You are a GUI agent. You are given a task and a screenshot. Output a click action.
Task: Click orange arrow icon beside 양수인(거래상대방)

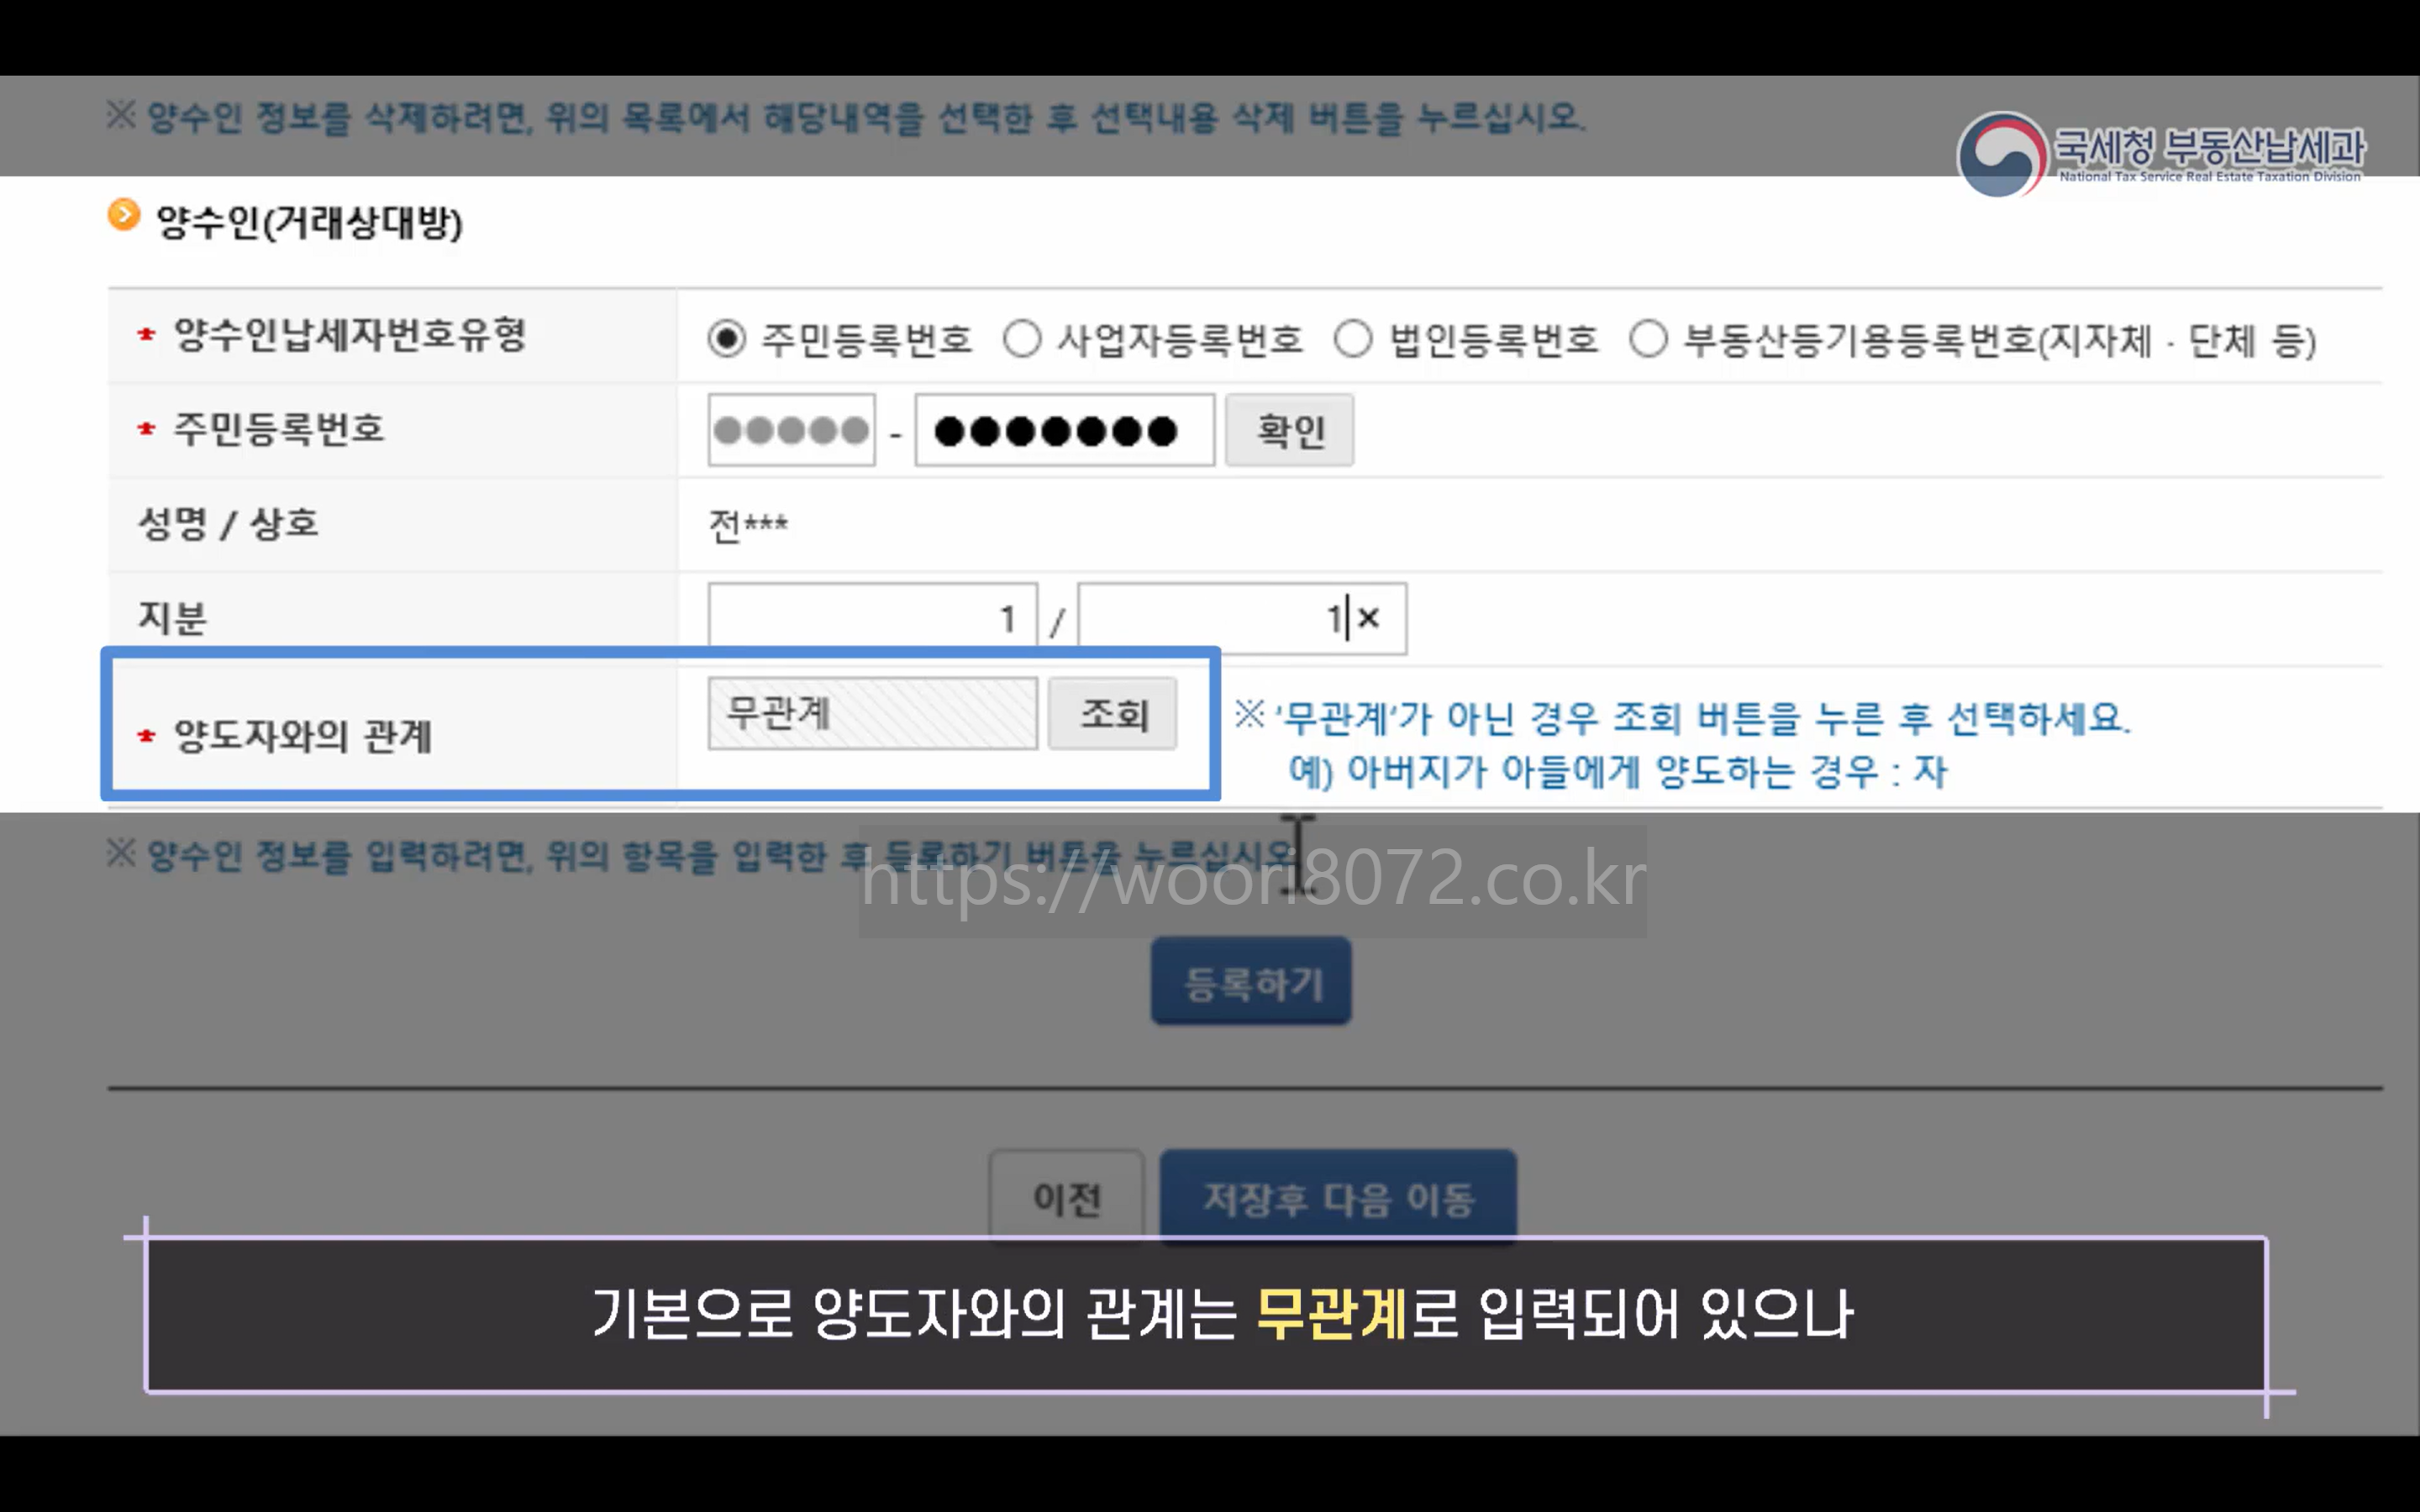124,215
